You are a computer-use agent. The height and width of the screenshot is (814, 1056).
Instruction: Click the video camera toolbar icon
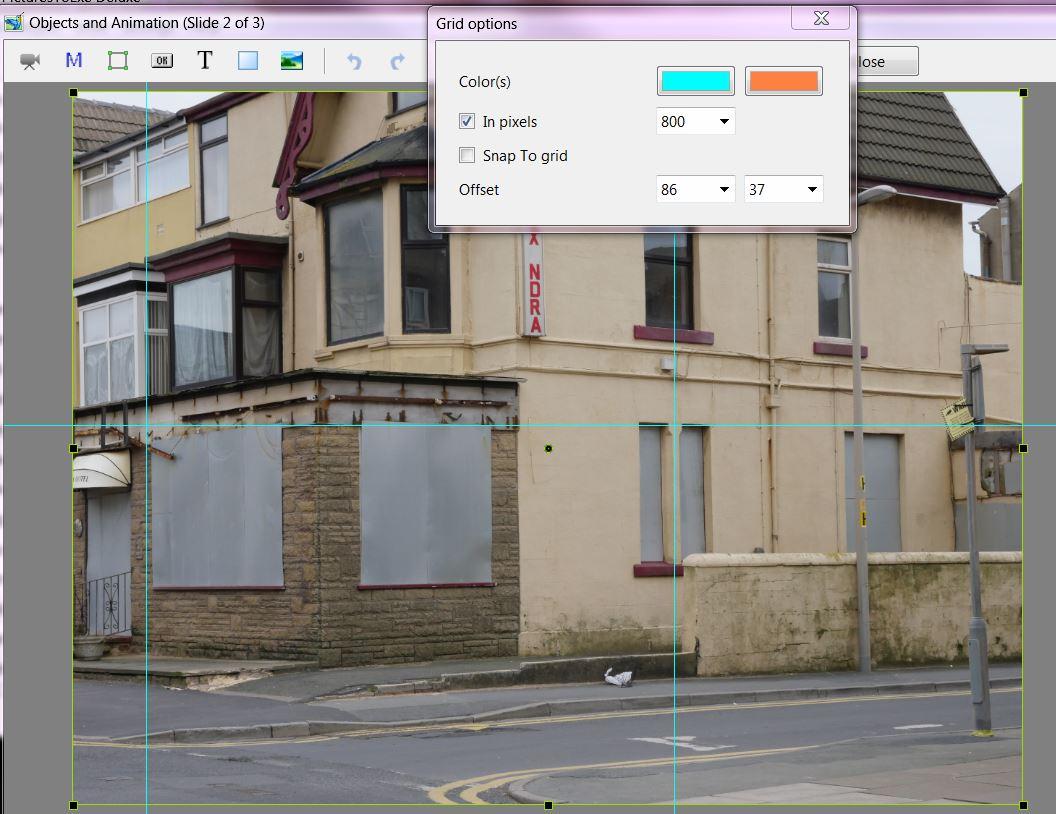(x=30, y=61)
